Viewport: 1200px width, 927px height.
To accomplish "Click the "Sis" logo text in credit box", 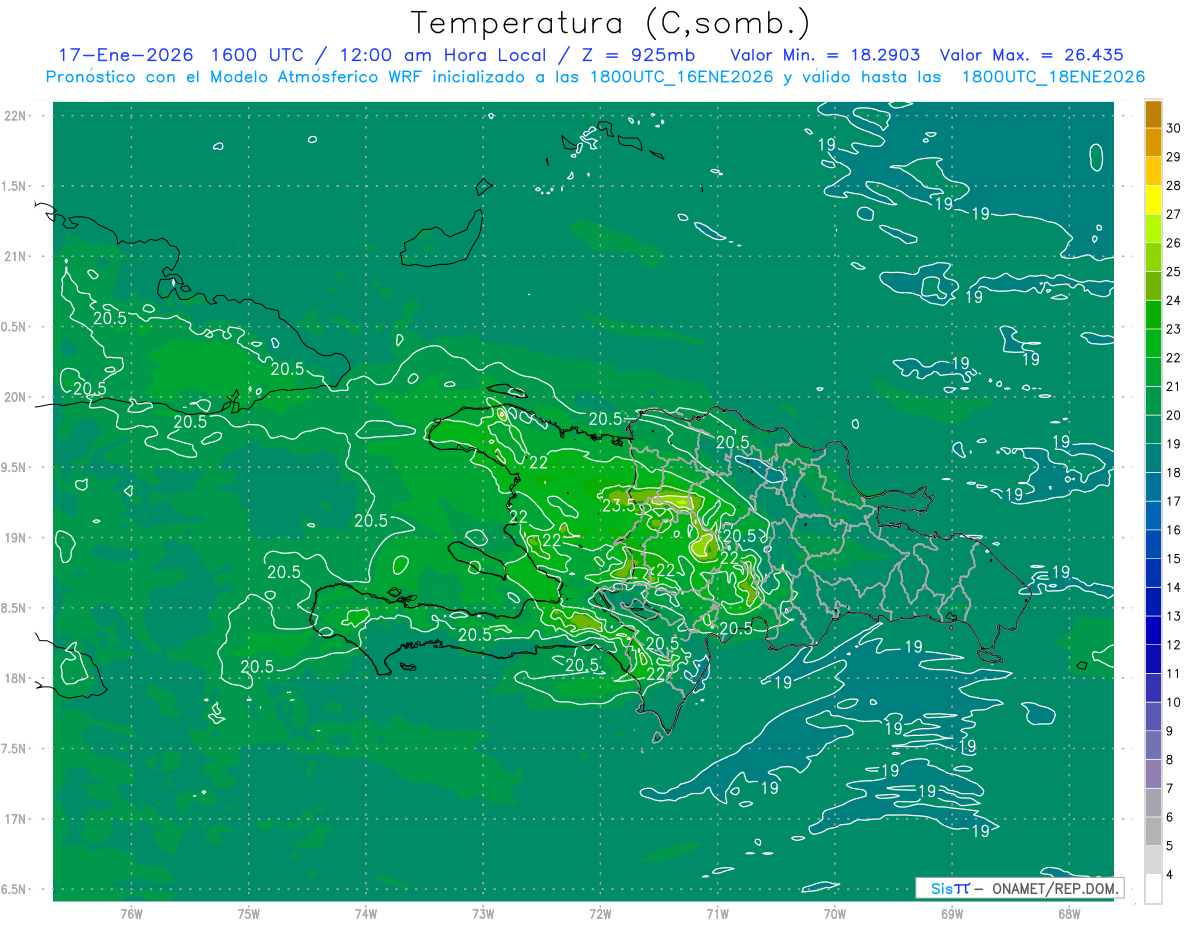I will click(x=941, y=888).
